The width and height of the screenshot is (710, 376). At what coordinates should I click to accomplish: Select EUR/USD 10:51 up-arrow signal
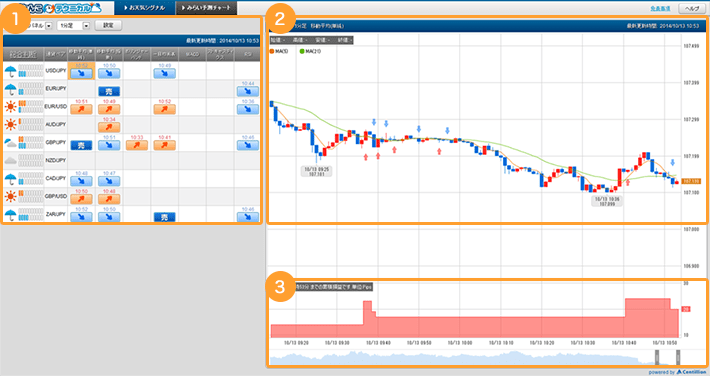pos(82,109)
